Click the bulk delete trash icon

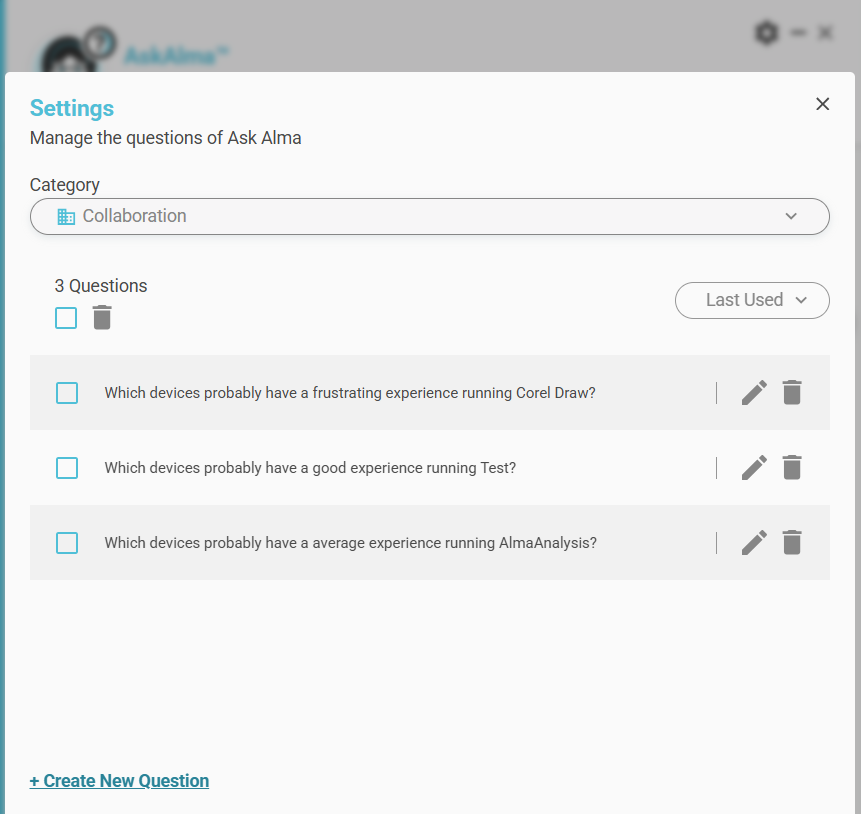point(102,318)
